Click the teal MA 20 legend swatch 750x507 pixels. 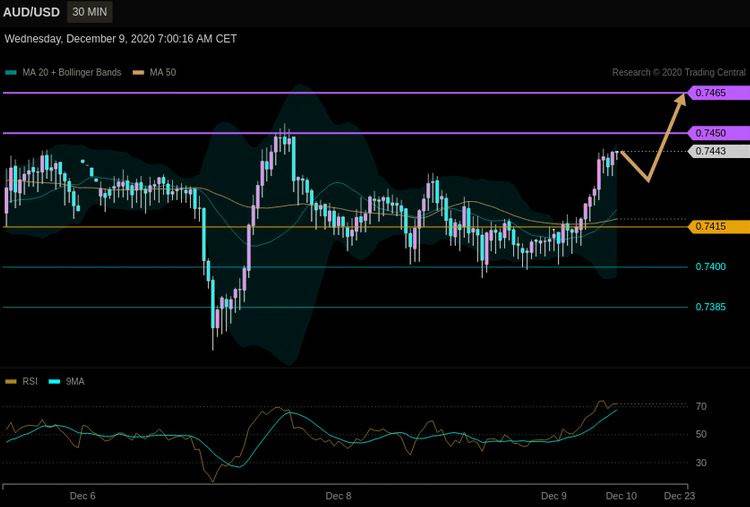(11, 73)
